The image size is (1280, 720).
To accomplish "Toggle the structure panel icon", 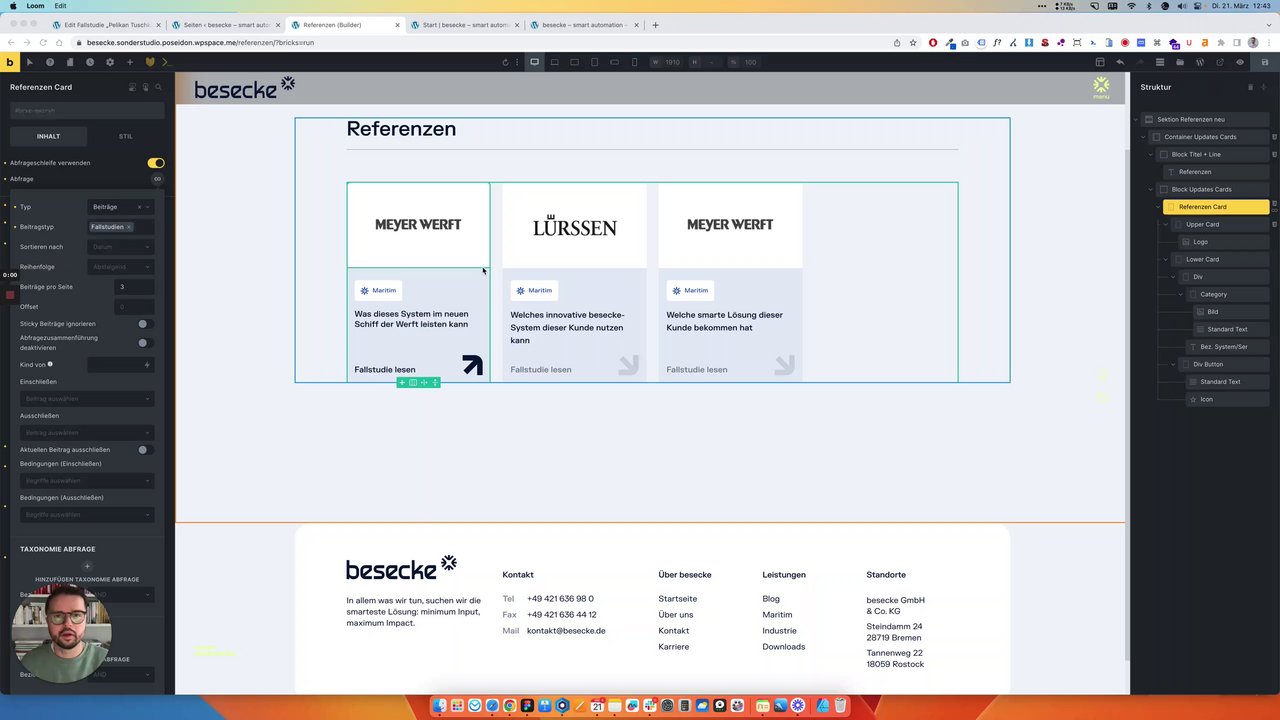I will [1160, 62].
